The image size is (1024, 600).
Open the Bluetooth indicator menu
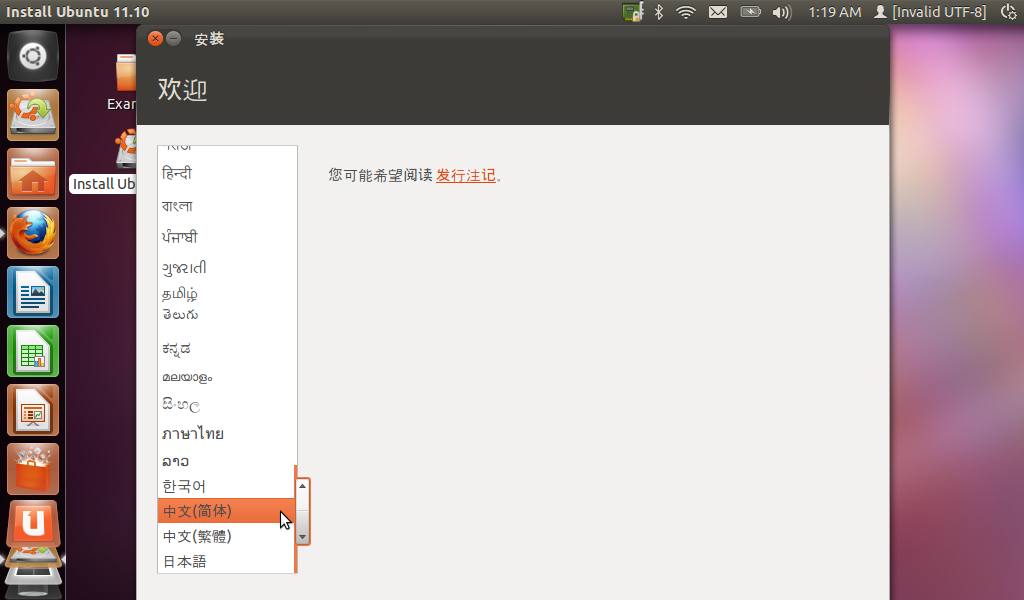click(x=659, y=12)
